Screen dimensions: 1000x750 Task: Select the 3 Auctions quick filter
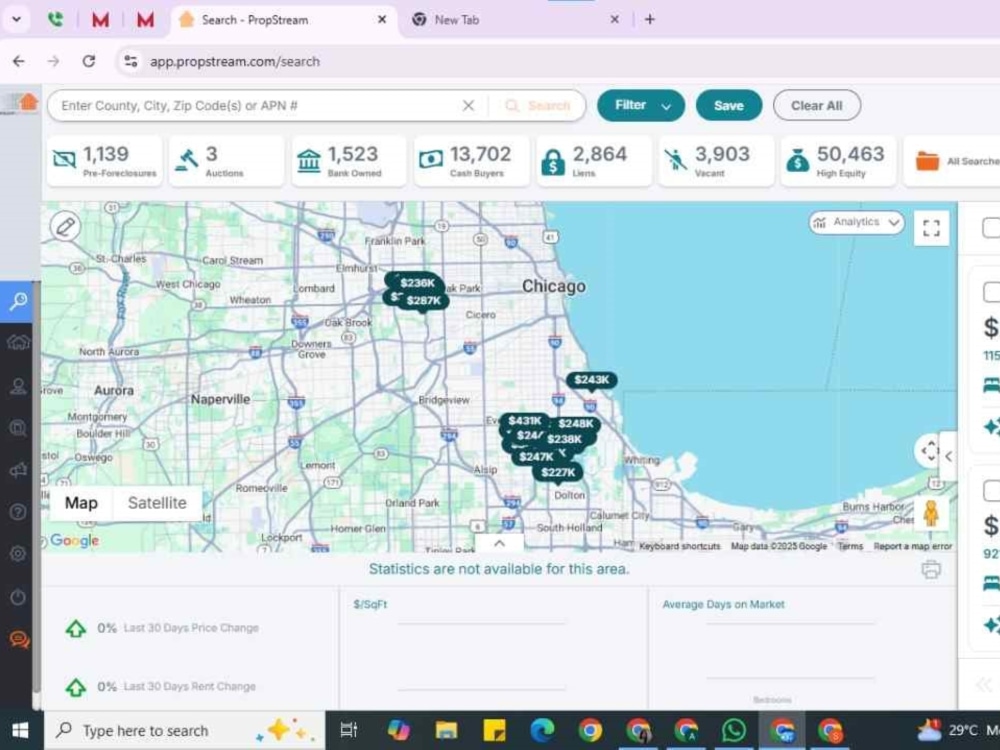click(x=226, y=161)
